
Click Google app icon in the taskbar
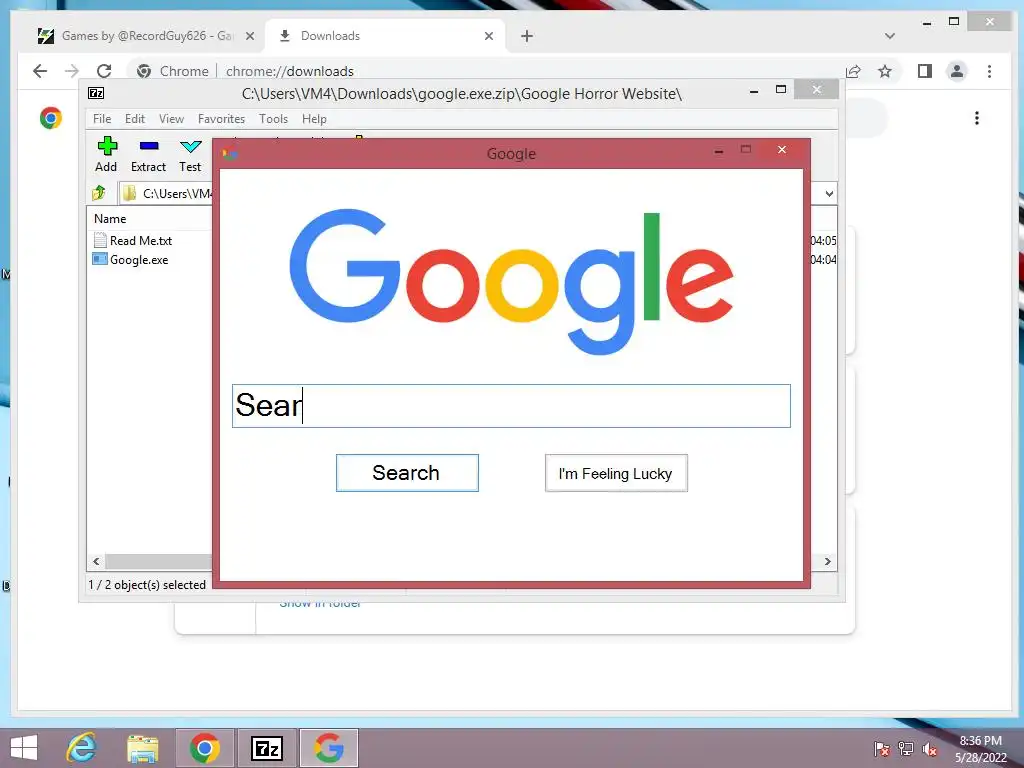point(329,748)
